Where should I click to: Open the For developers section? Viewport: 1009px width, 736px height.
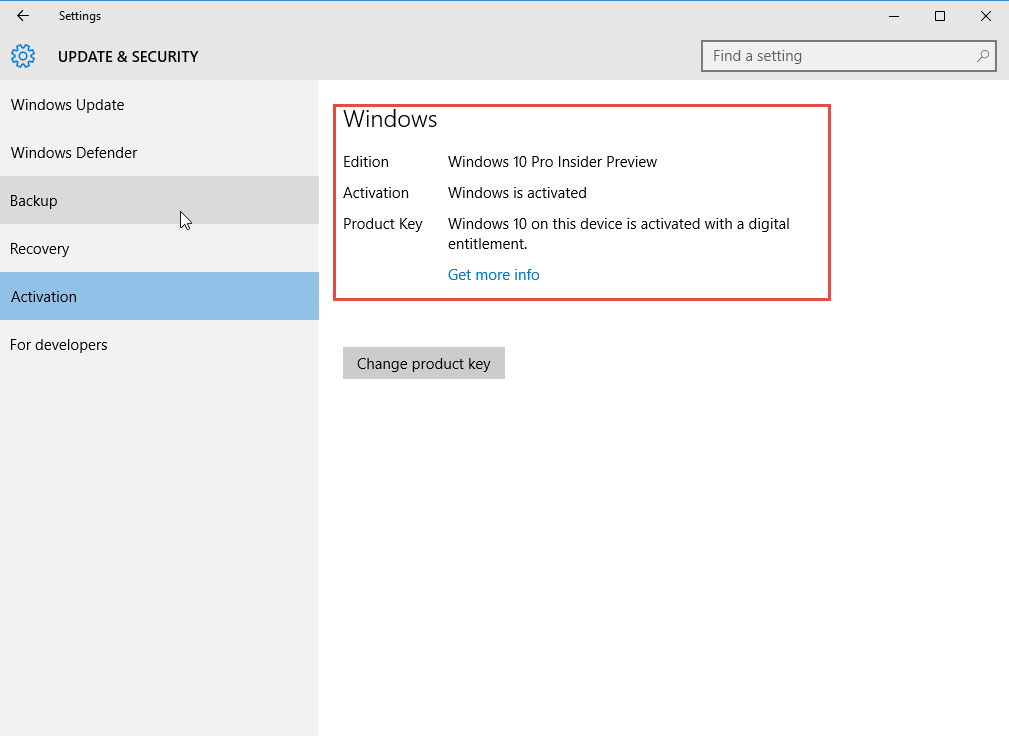pos(160,345)
